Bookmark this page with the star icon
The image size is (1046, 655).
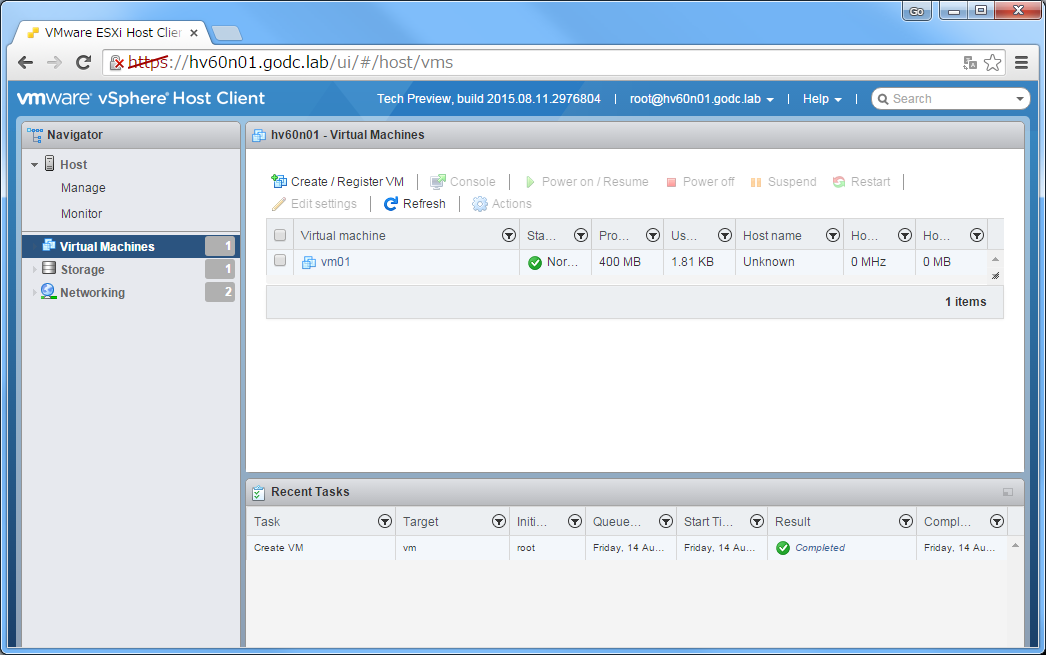993,63
